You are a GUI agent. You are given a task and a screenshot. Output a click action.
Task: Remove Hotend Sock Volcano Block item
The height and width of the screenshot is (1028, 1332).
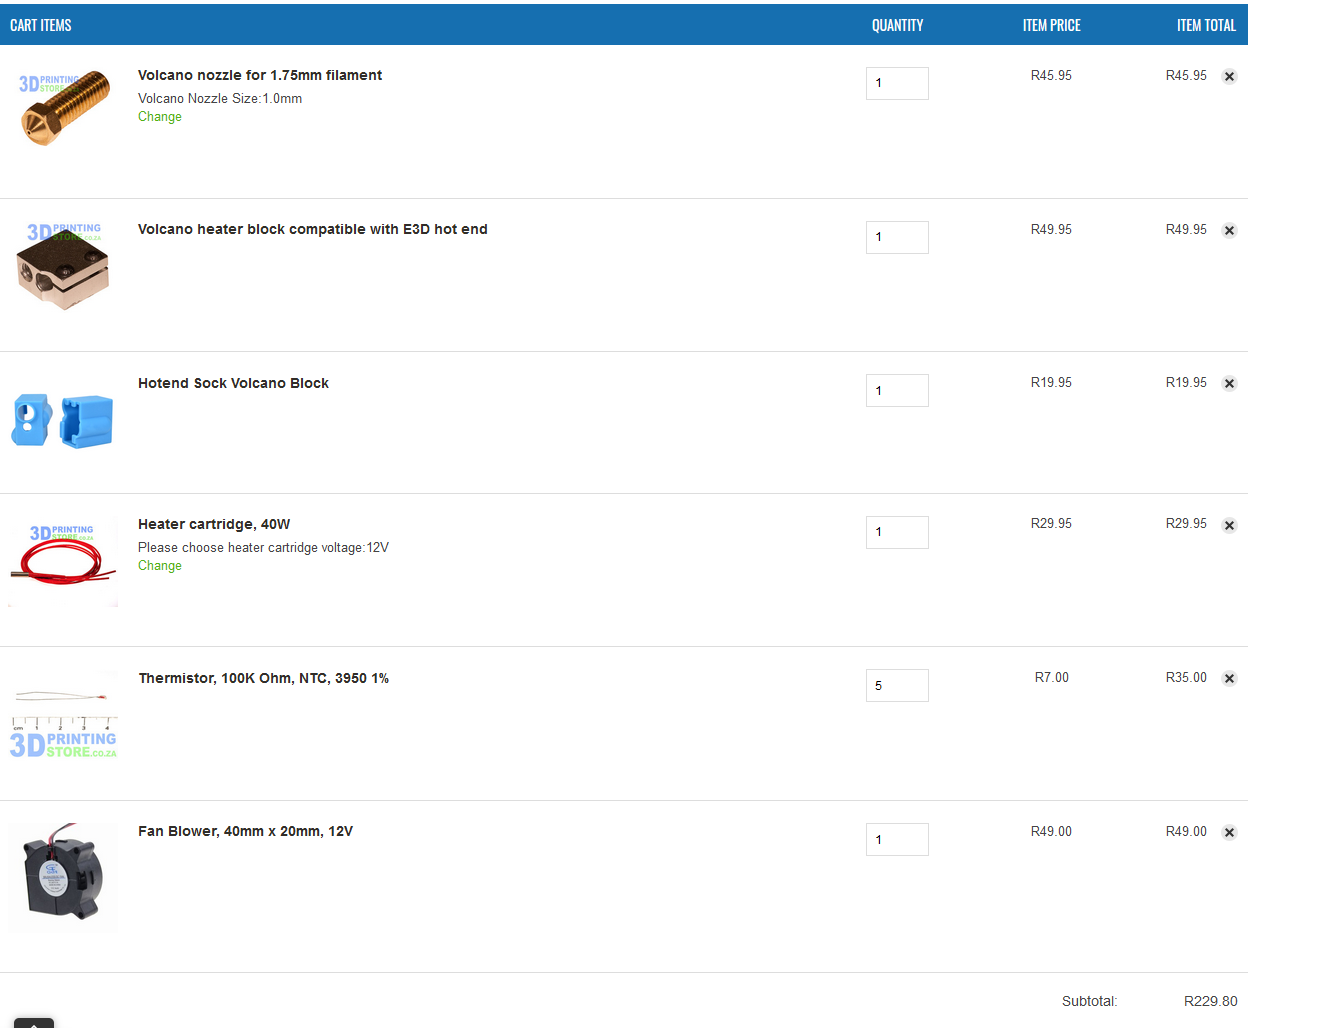click(1229, 384)
